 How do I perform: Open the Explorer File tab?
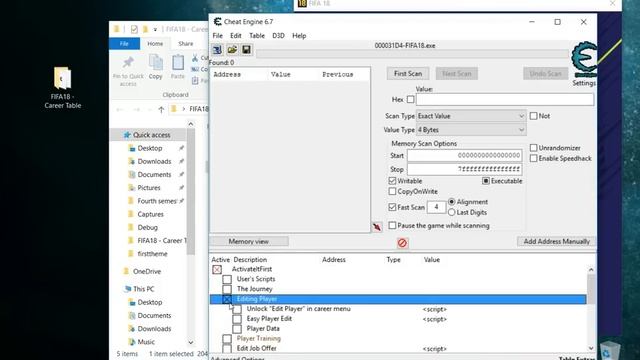click(124, 44)
